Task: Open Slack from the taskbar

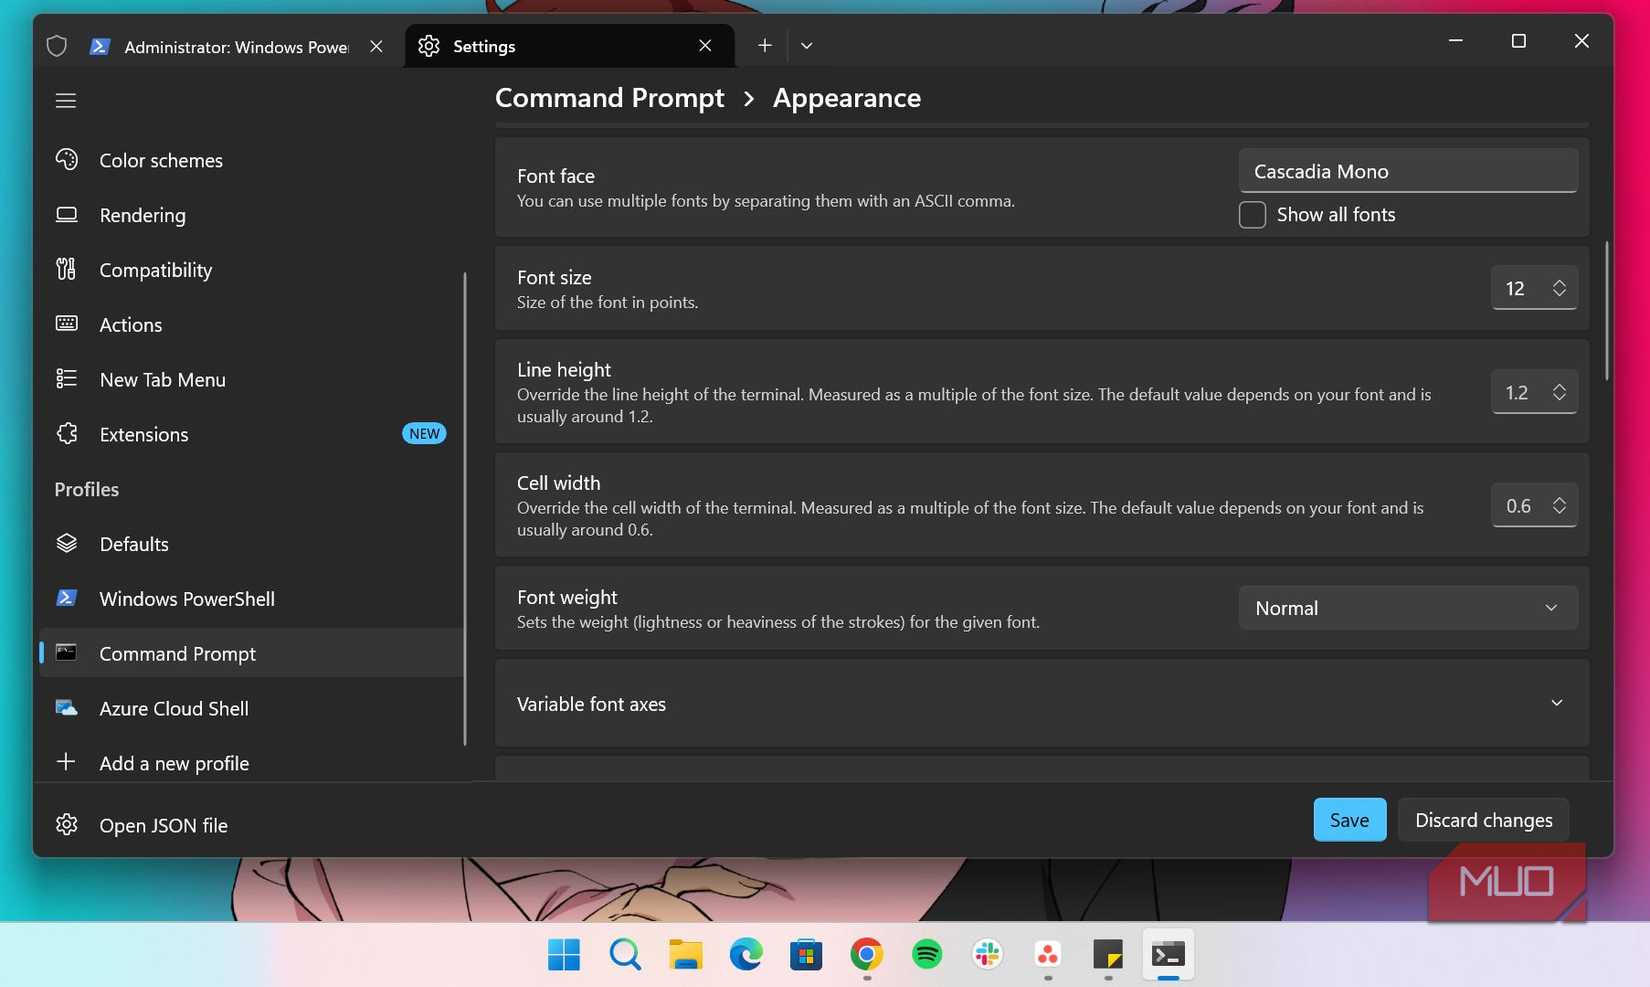Action: (x=988, y=954)
